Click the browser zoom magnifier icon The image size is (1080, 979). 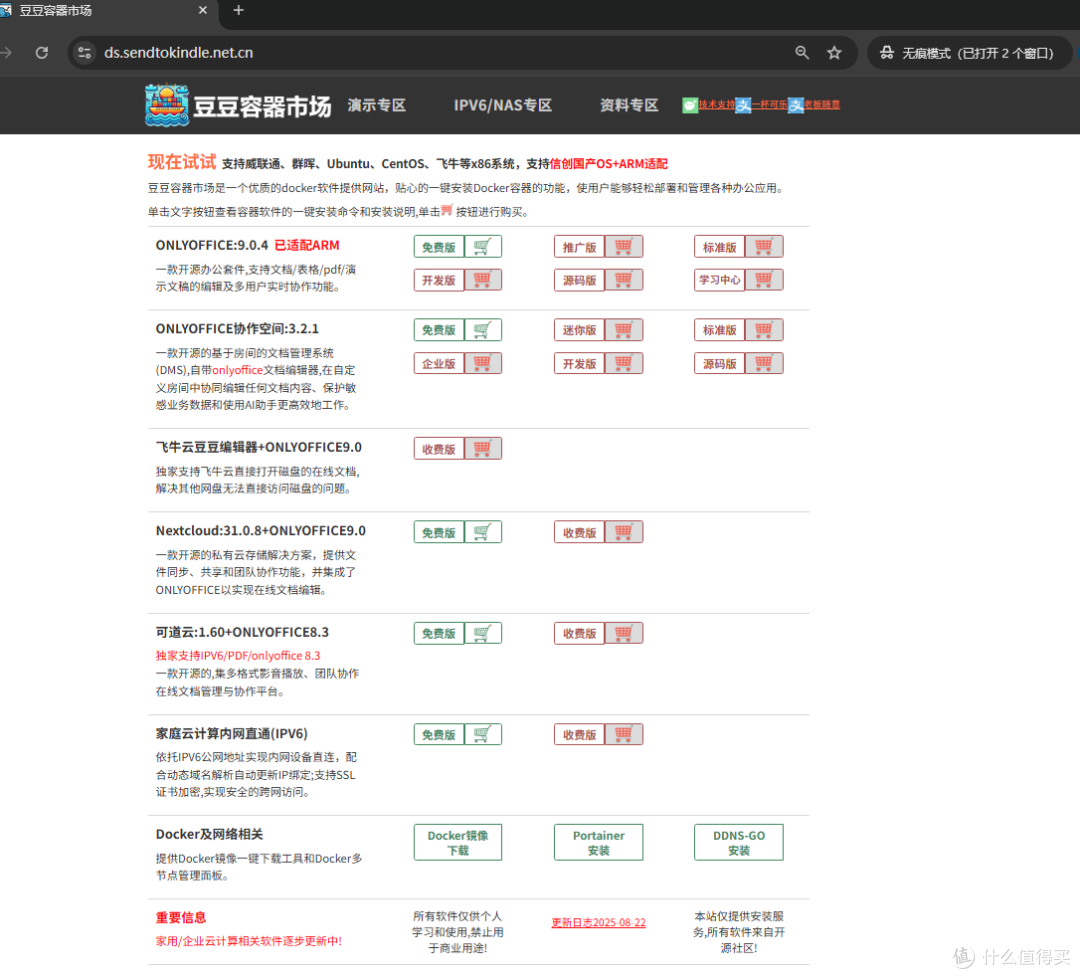pos(802,53)
